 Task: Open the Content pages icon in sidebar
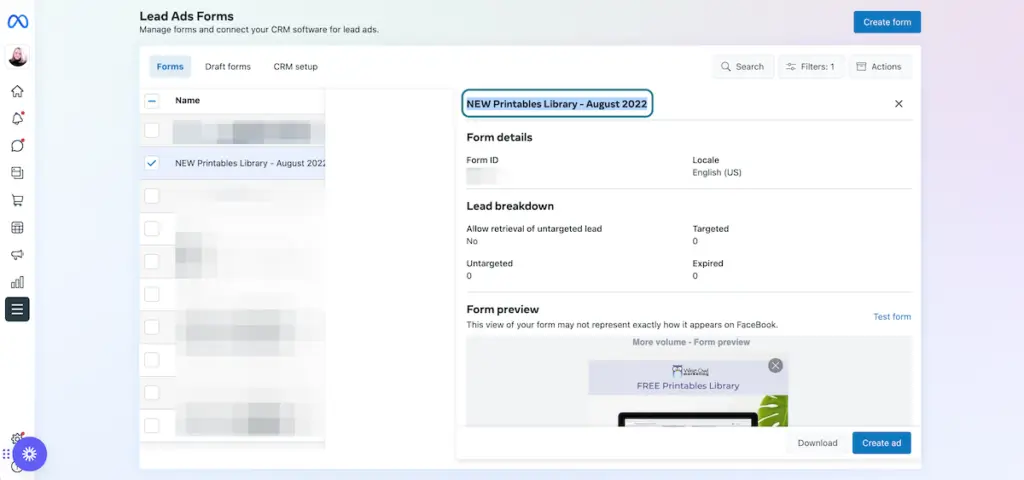[x=18, y=173]
